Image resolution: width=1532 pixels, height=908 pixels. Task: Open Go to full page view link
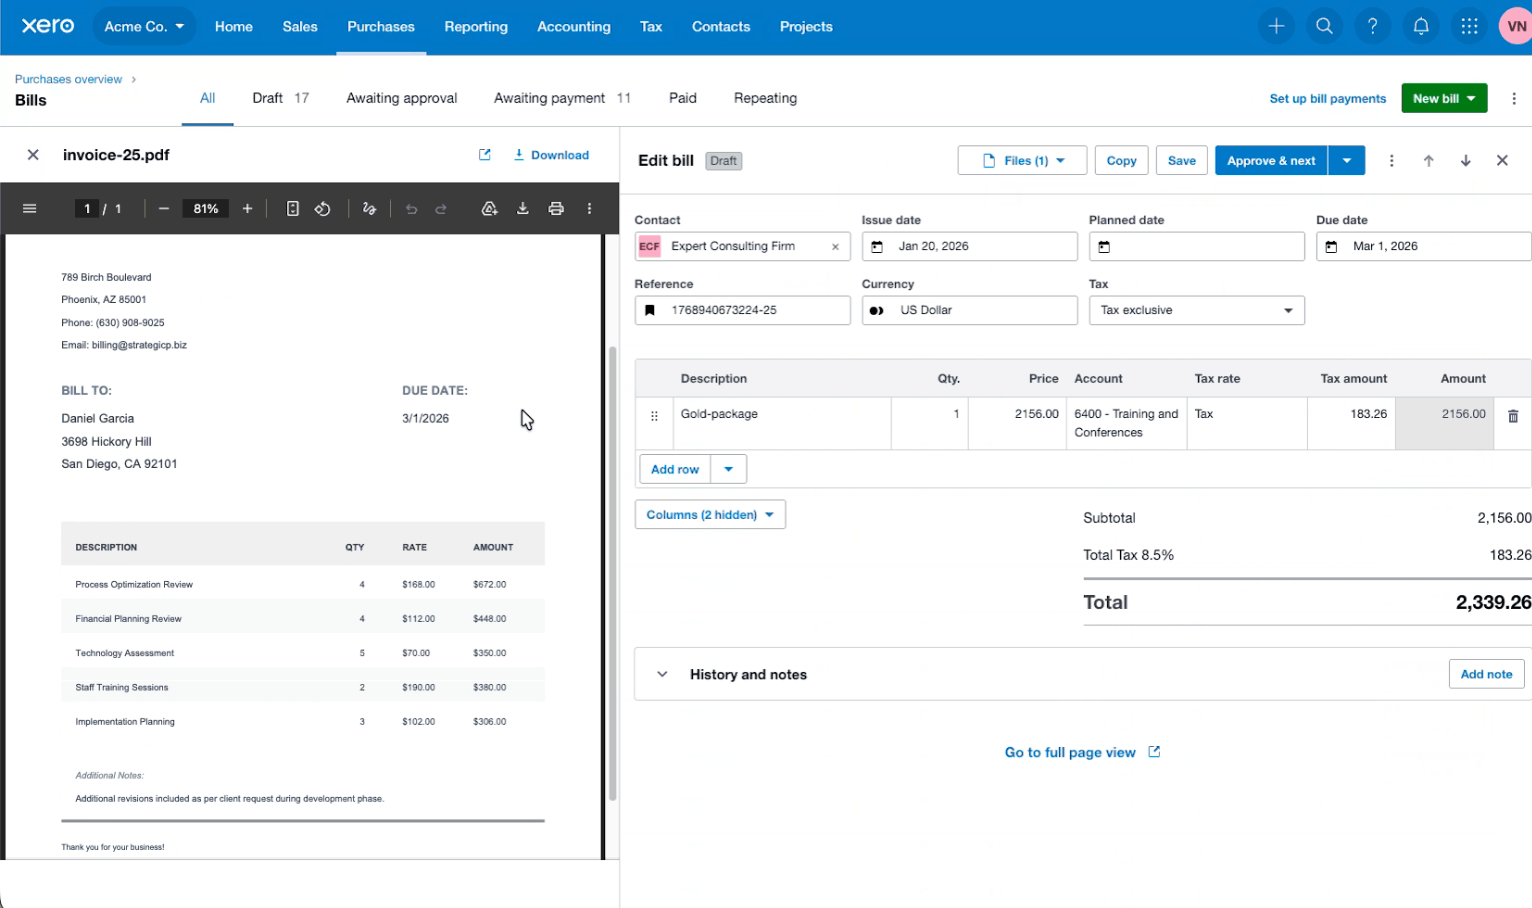(x=1072, y=752)
